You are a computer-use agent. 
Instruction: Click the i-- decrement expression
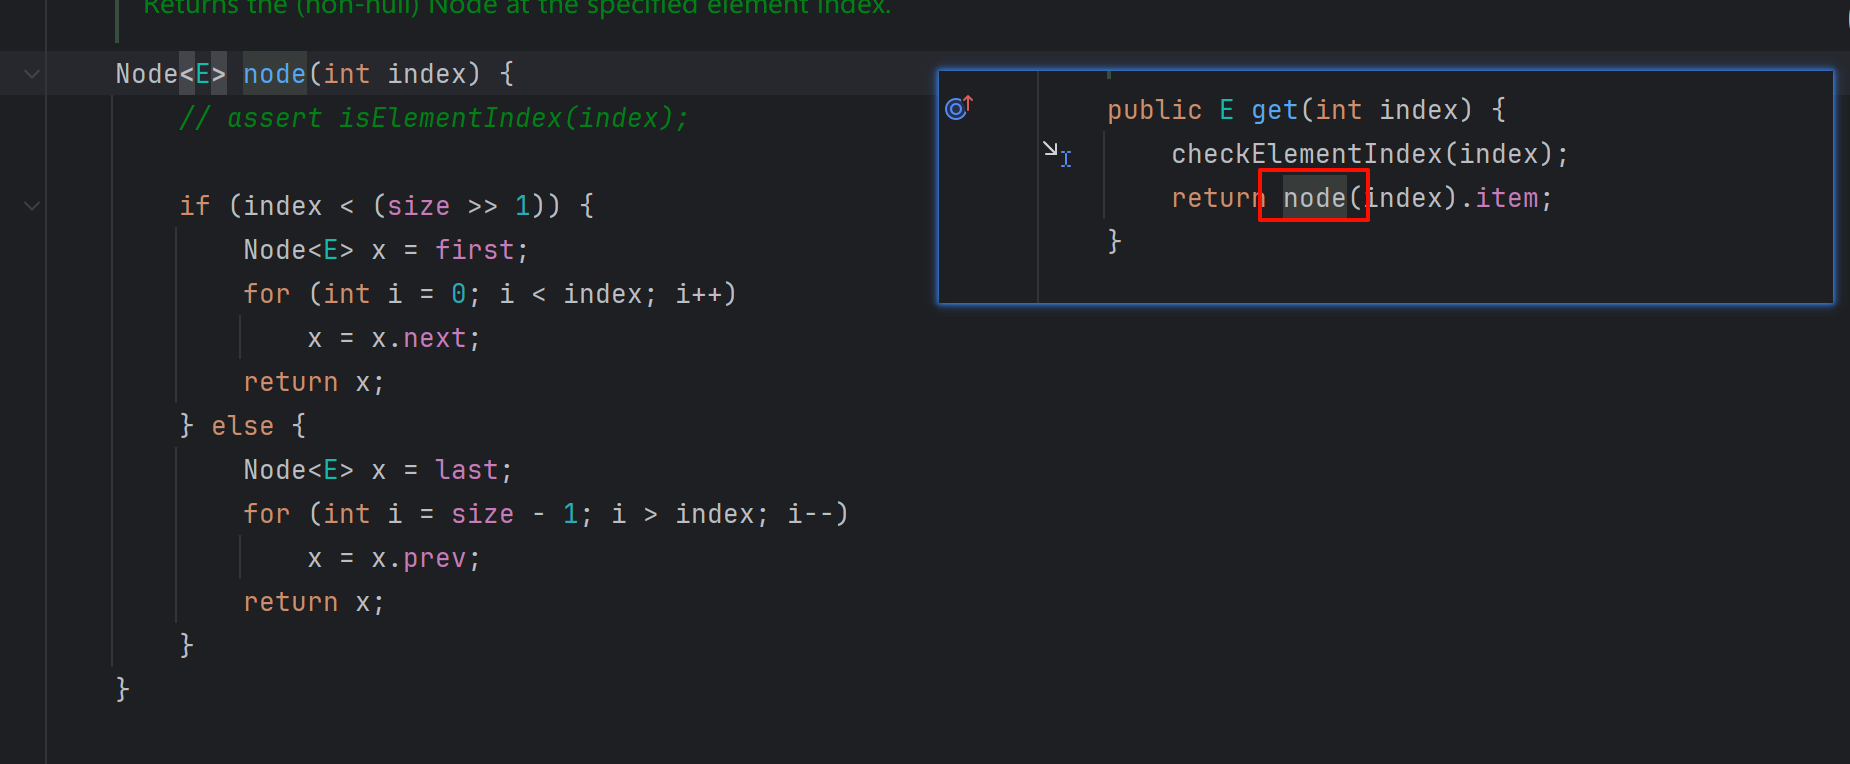pos(810,514)
